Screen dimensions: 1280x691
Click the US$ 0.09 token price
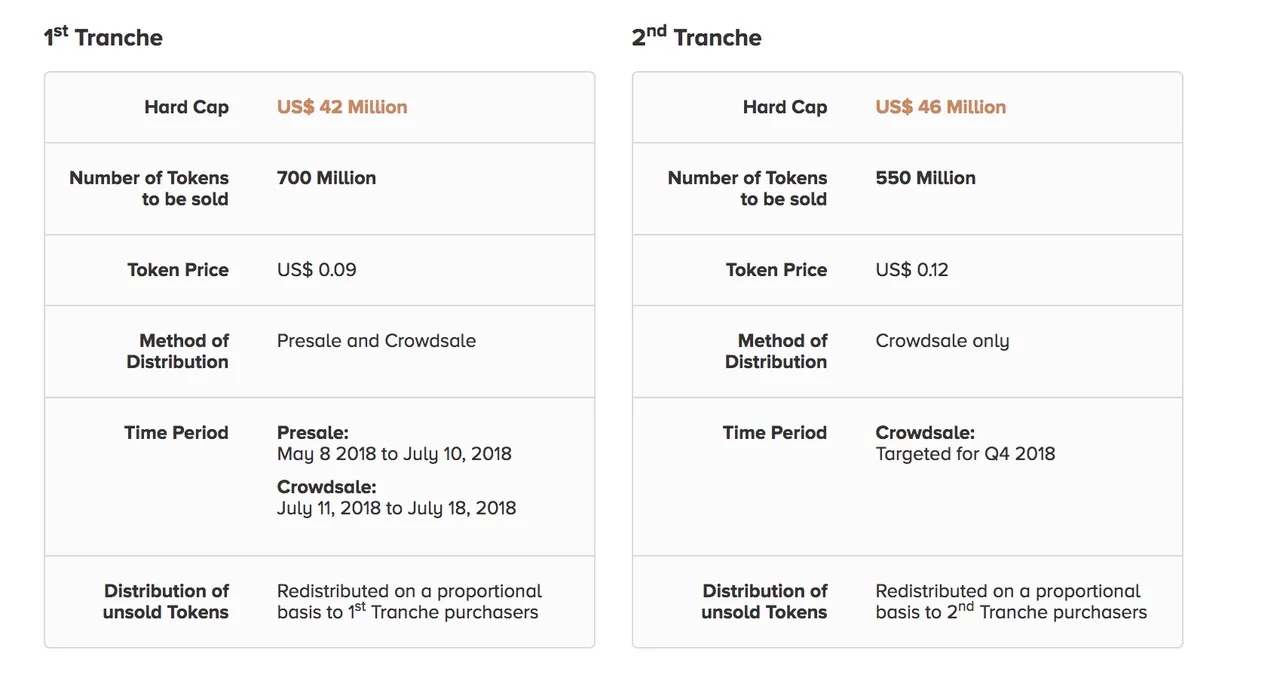click(317, 270)
